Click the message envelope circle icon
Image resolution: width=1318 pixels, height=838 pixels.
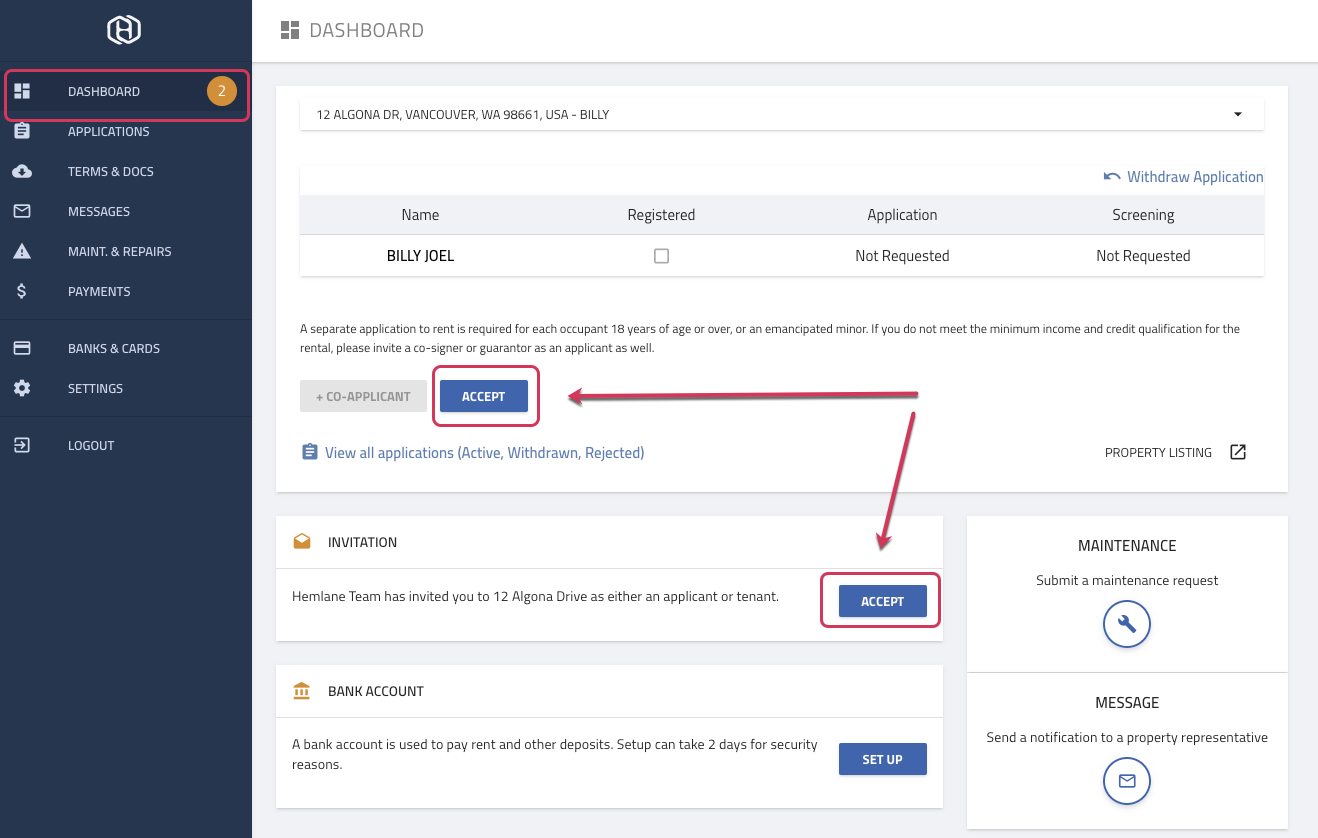[x=1126, y=781]
